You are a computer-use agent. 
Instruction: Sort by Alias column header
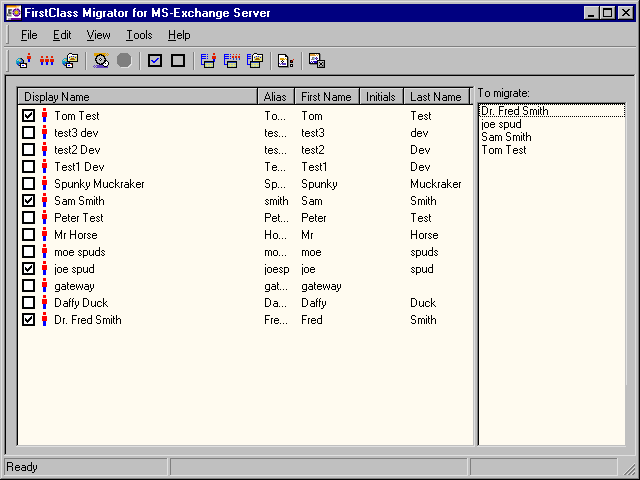tap(276, 97)
